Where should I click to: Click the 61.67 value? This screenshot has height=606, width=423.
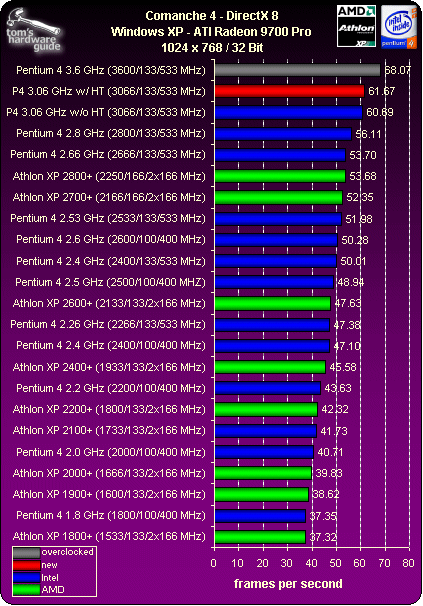[x=382, y=91]
